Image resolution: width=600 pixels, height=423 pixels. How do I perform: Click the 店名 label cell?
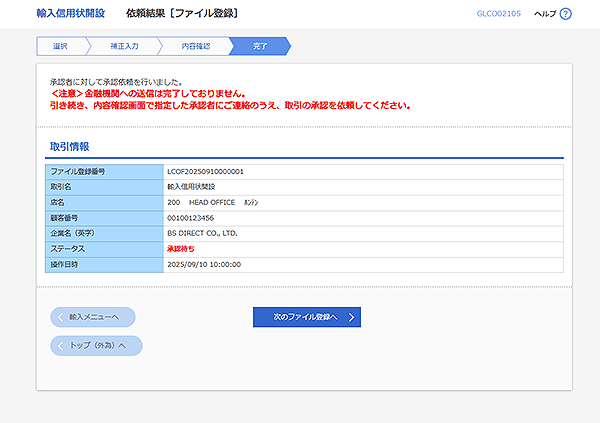(104, 203)
